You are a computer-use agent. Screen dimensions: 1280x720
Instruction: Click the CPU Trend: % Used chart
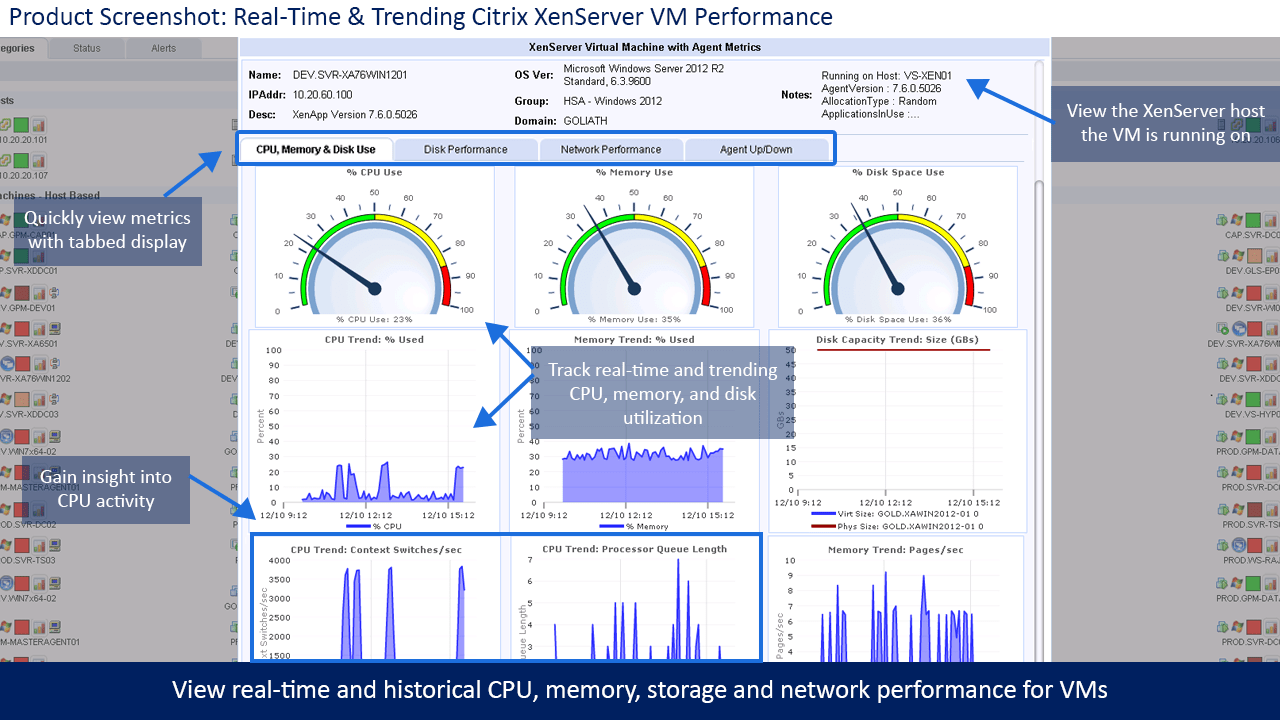[x=374, y=430]
